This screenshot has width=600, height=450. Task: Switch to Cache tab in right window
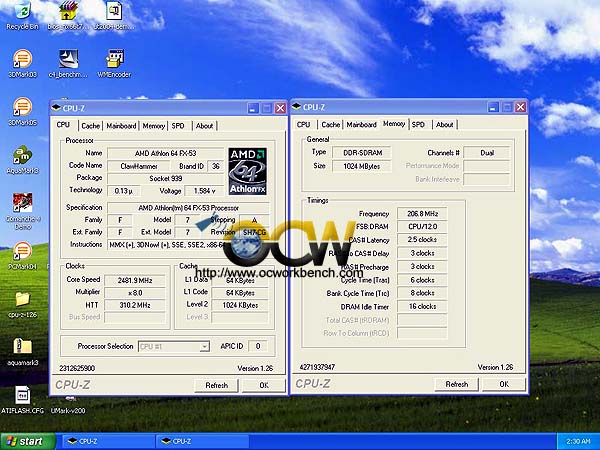tap(331, 124)
